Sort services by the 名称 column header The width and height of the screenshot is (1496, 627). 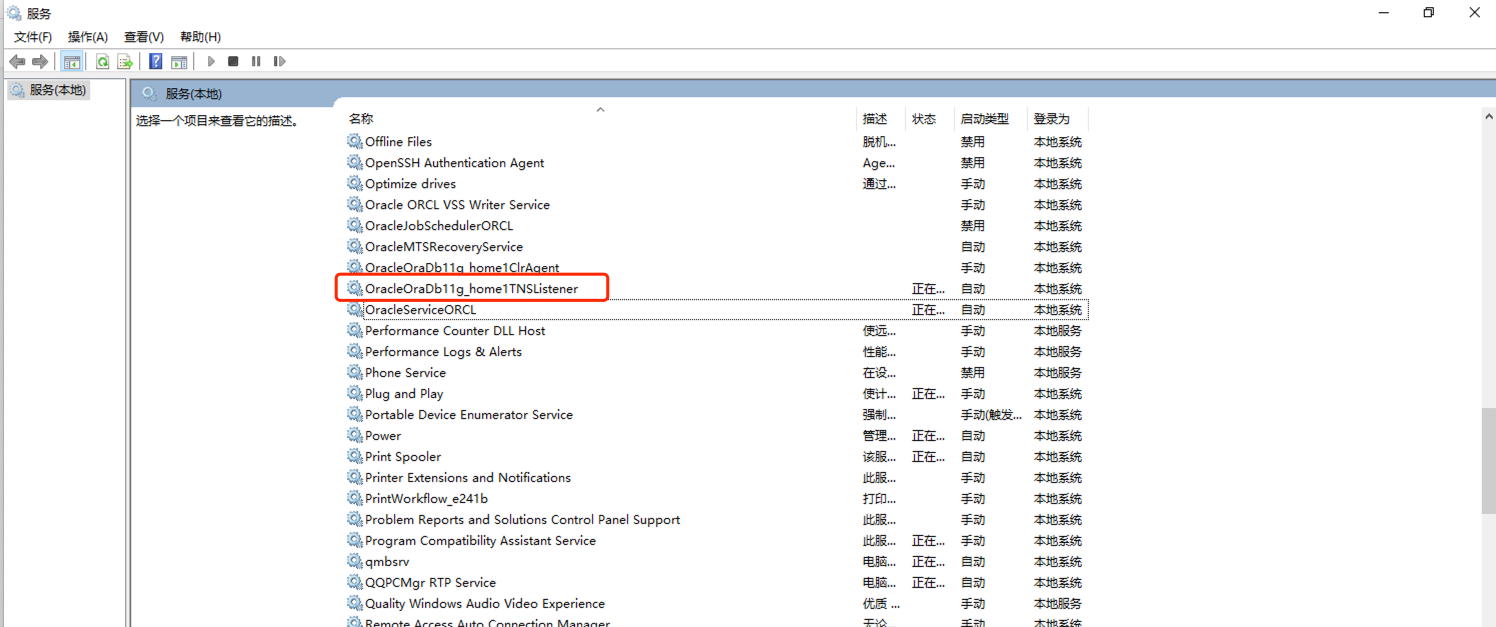[361, 119]
